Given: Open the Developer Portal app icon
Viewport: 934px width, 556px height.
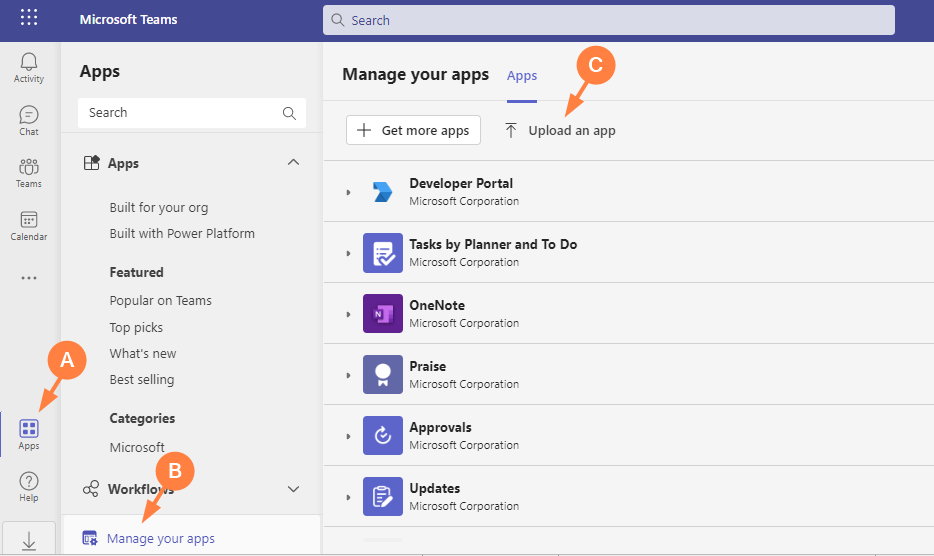Looking at the screenshot, I should click(382, 192).
